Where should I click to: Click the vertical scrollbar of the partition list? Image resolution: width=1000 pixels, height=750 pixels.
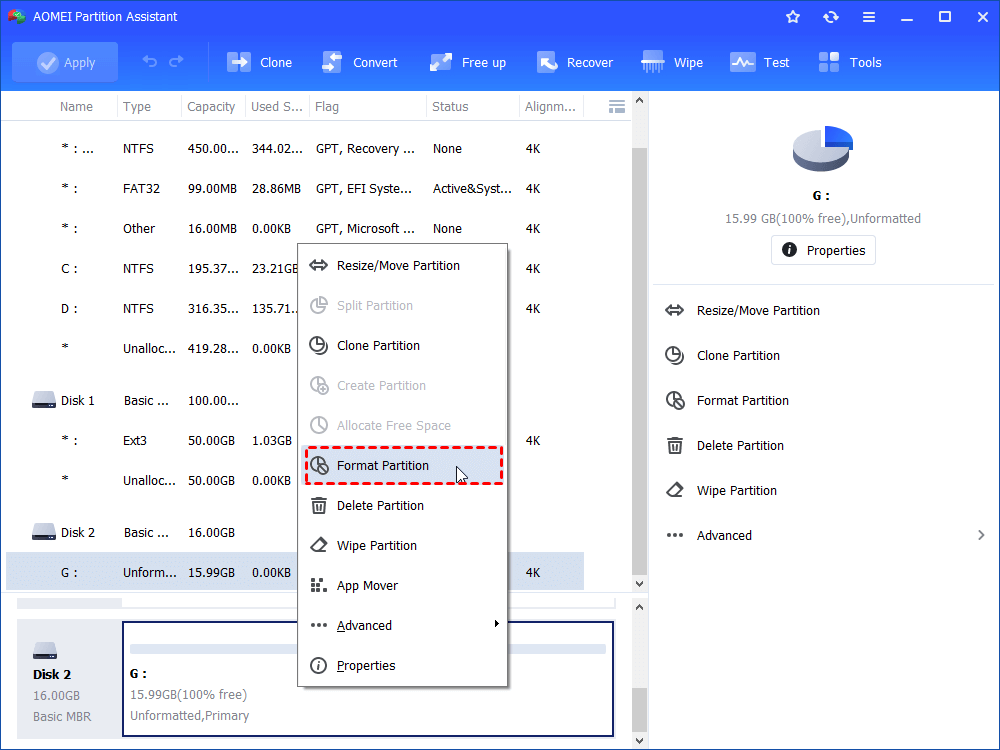(x=638, y=350)
